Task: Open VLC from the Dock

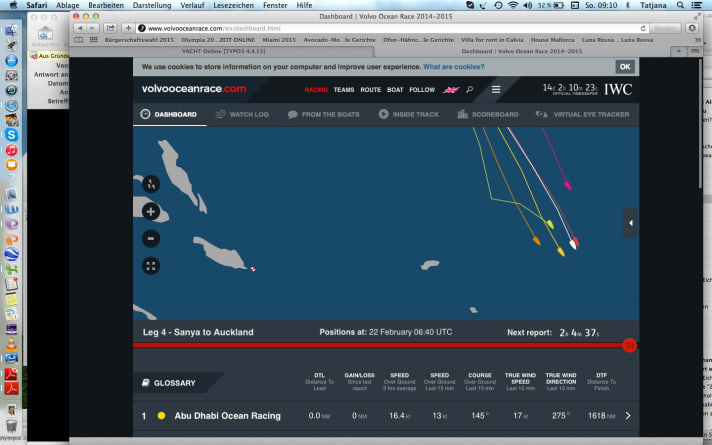Action: pyautogui.click(x=11, y=343)
